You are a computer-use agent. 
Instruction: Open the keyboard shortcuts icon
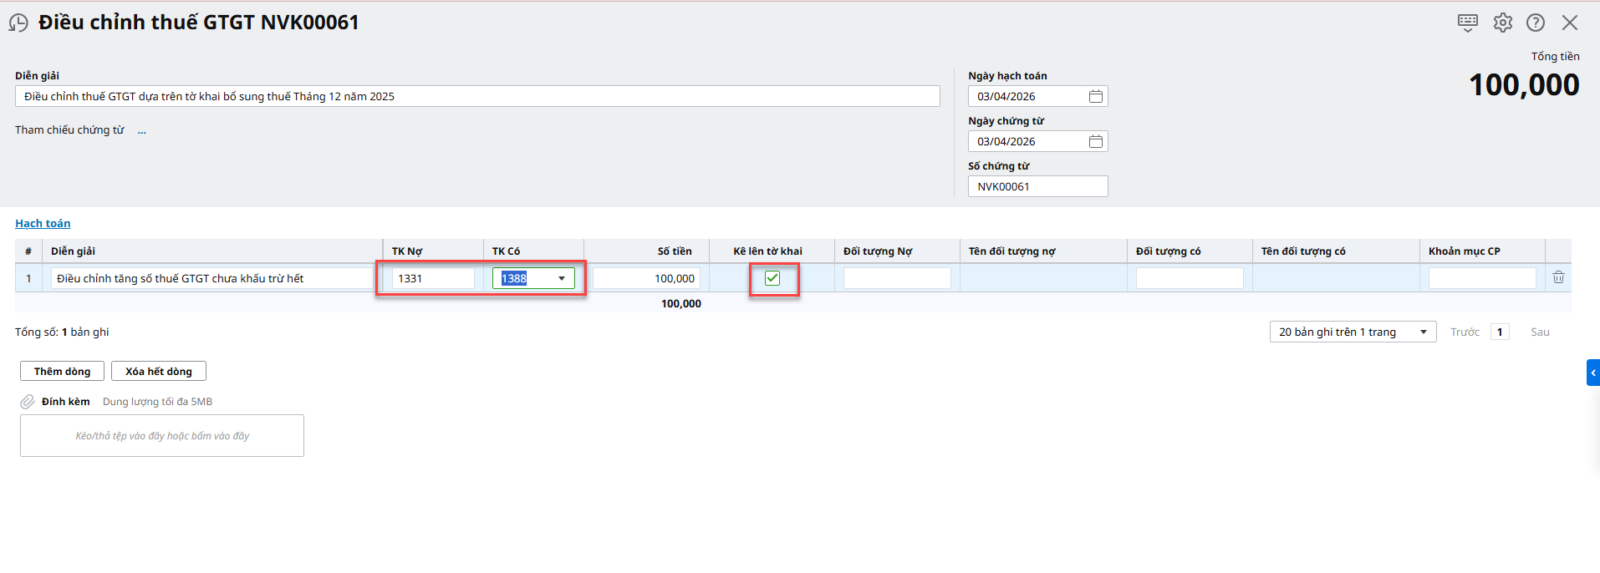coord(1467,22)
